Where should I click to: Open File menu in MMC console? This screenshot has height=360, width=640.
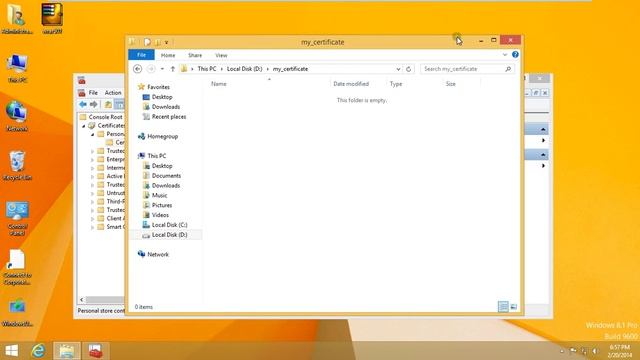[93, 93]
